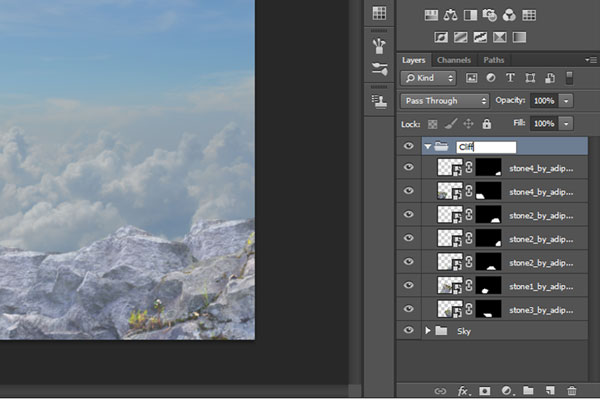
Task: Toggle layer filtering switch on or off
Action: pos(569,77)
